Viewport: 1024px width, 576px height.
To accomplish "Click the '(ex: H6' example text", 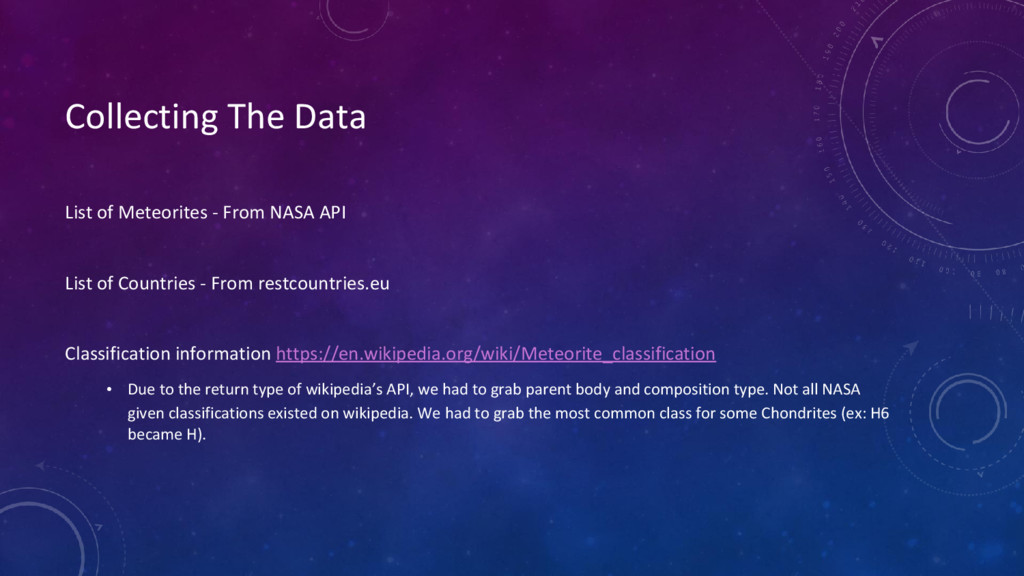I will (865, 413).
